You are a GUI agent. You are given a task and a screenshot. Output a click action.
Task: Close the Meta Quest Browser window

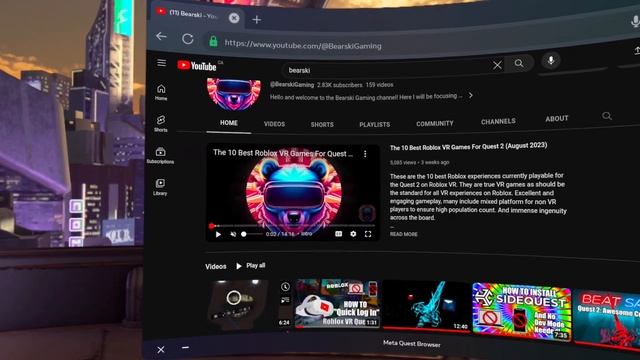tap(161, 349)
